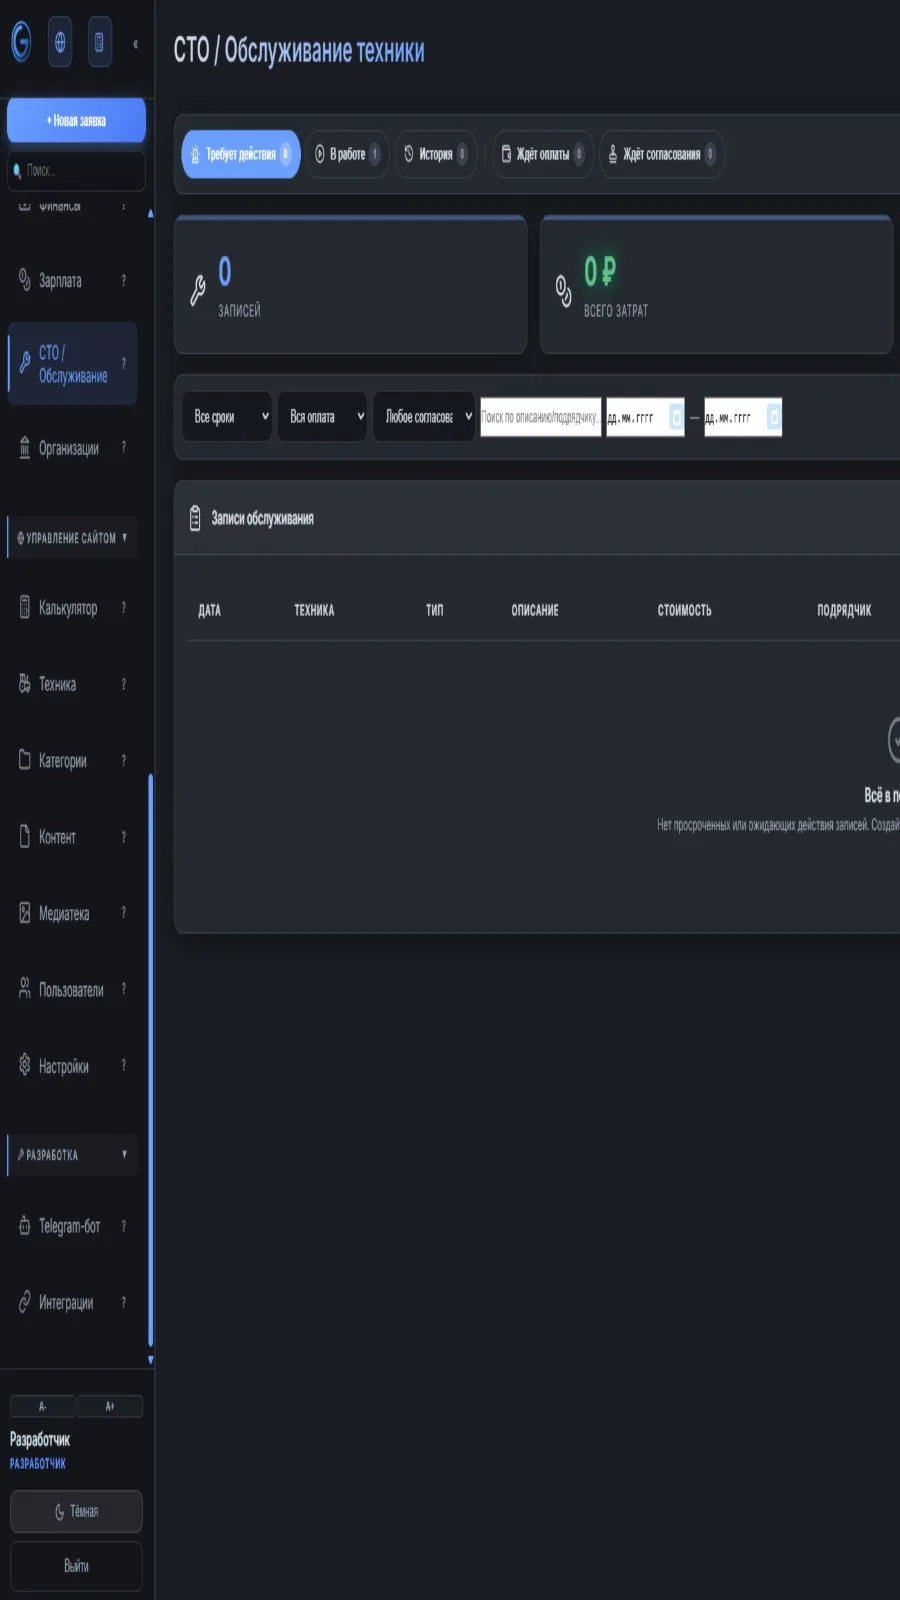The width and height of the screenshot is (900, 1600).
Task: Click the calendar icon in start date field
Action: 676,417
